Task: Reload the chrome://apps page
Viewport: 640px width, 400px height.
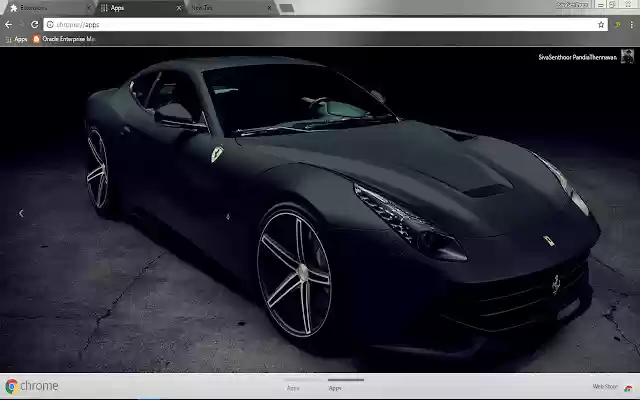Action: point(34,25)
